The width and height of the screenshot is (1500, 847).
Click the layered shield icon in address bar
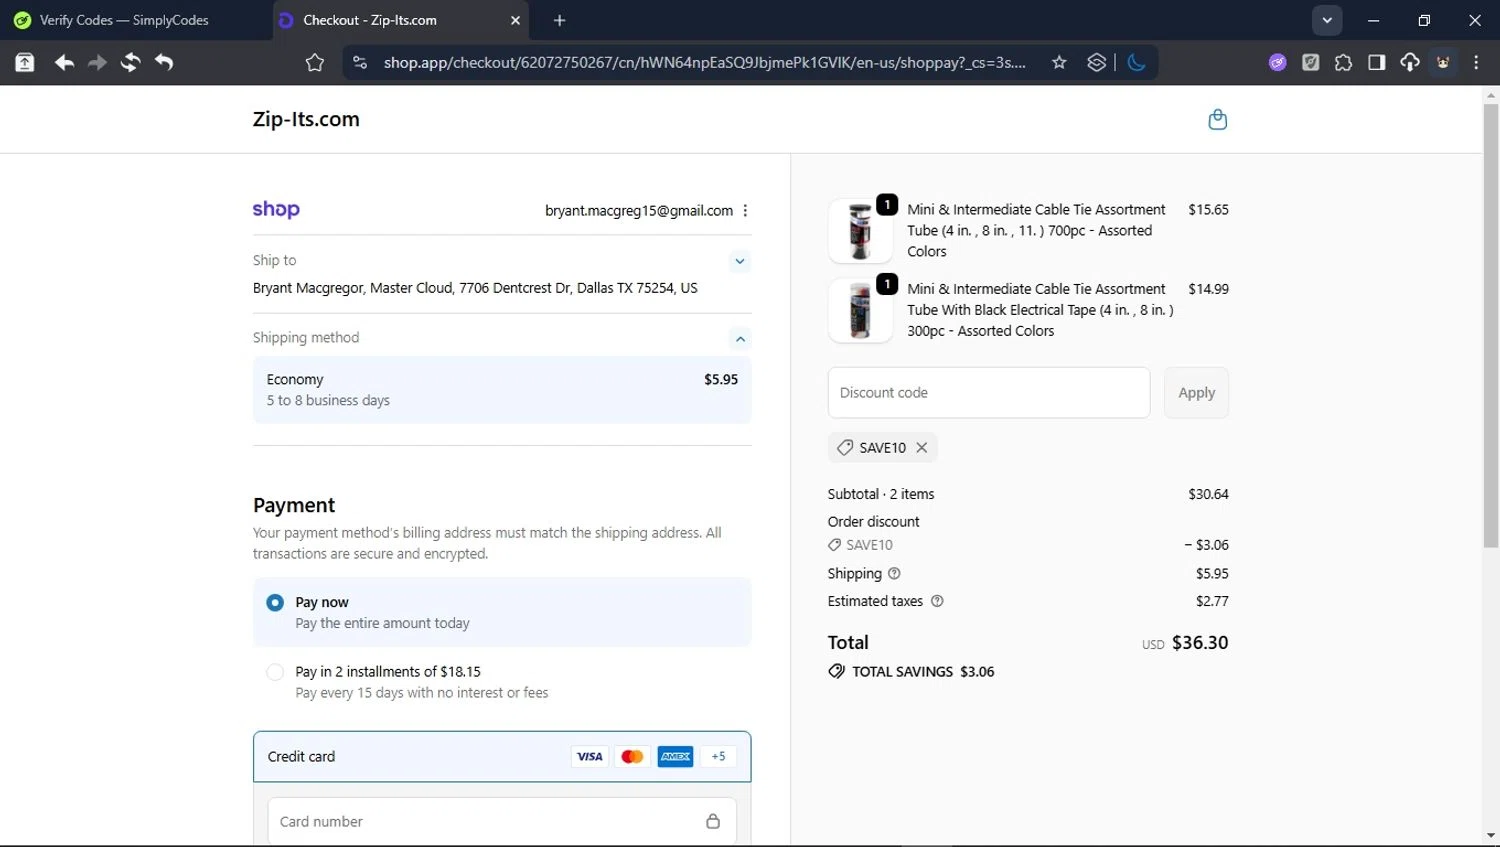[x=1097, y=63]
